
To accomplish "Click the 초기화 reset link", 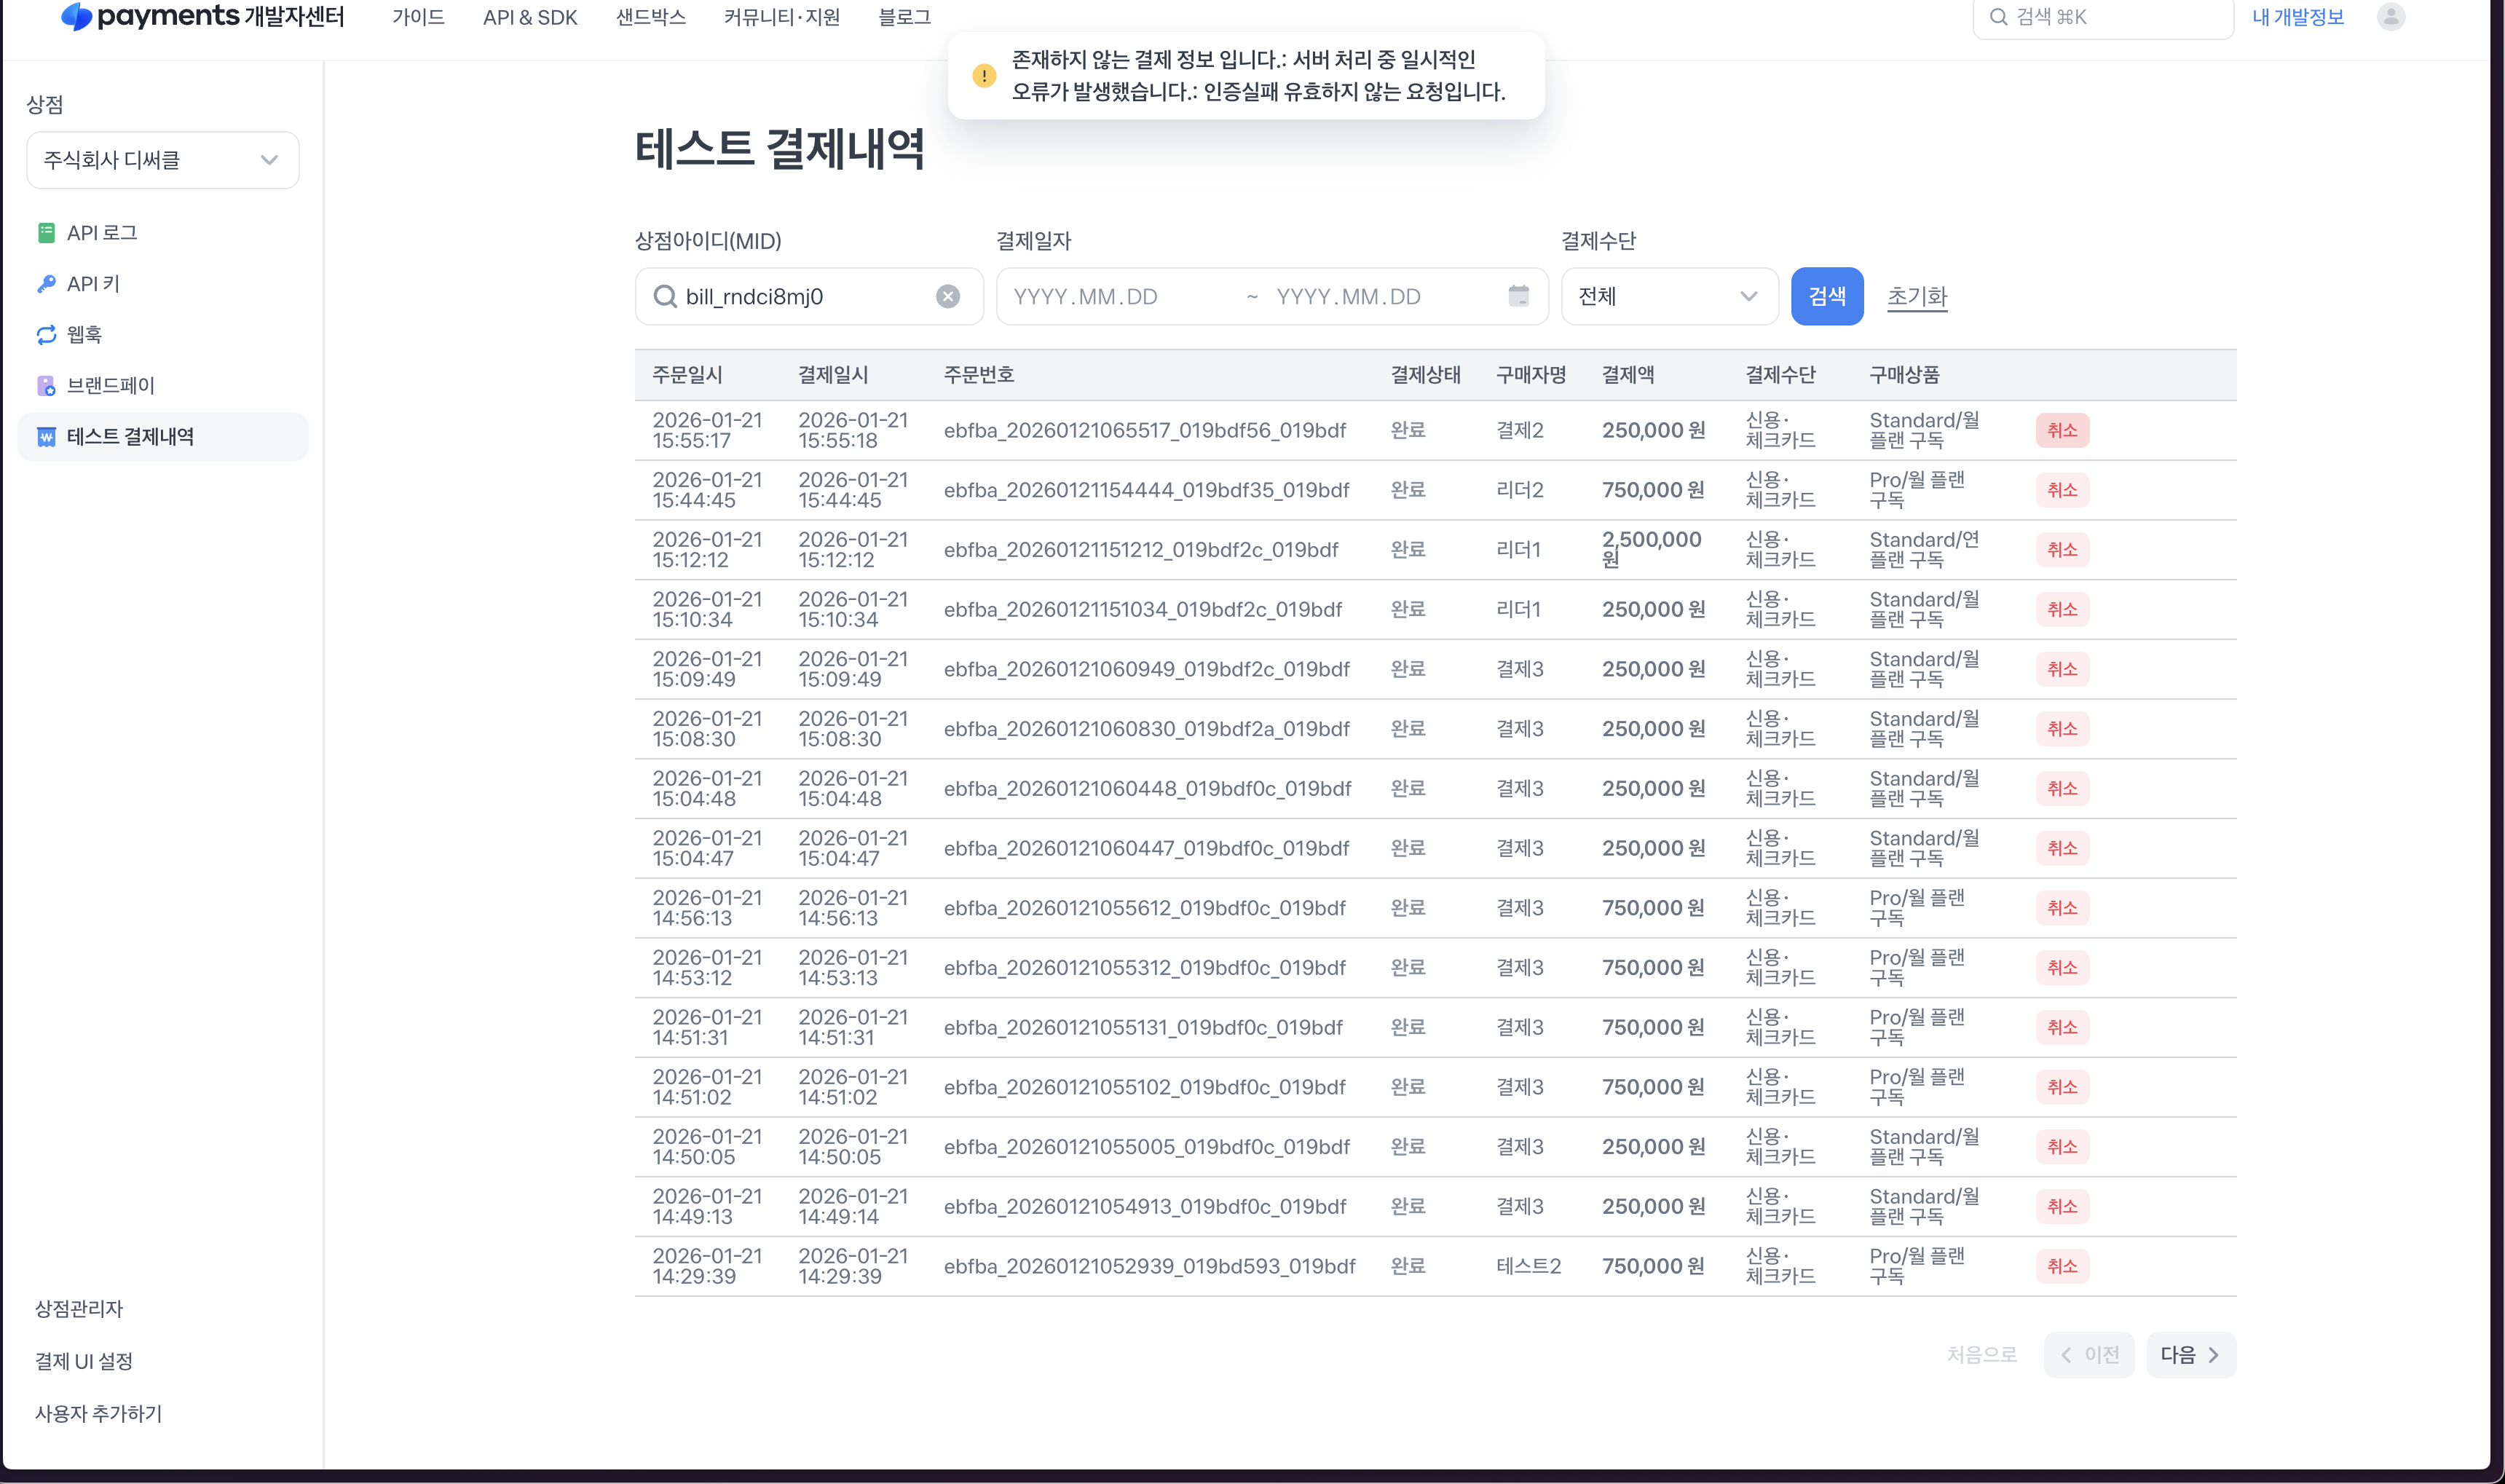I will pos(1916,296).
